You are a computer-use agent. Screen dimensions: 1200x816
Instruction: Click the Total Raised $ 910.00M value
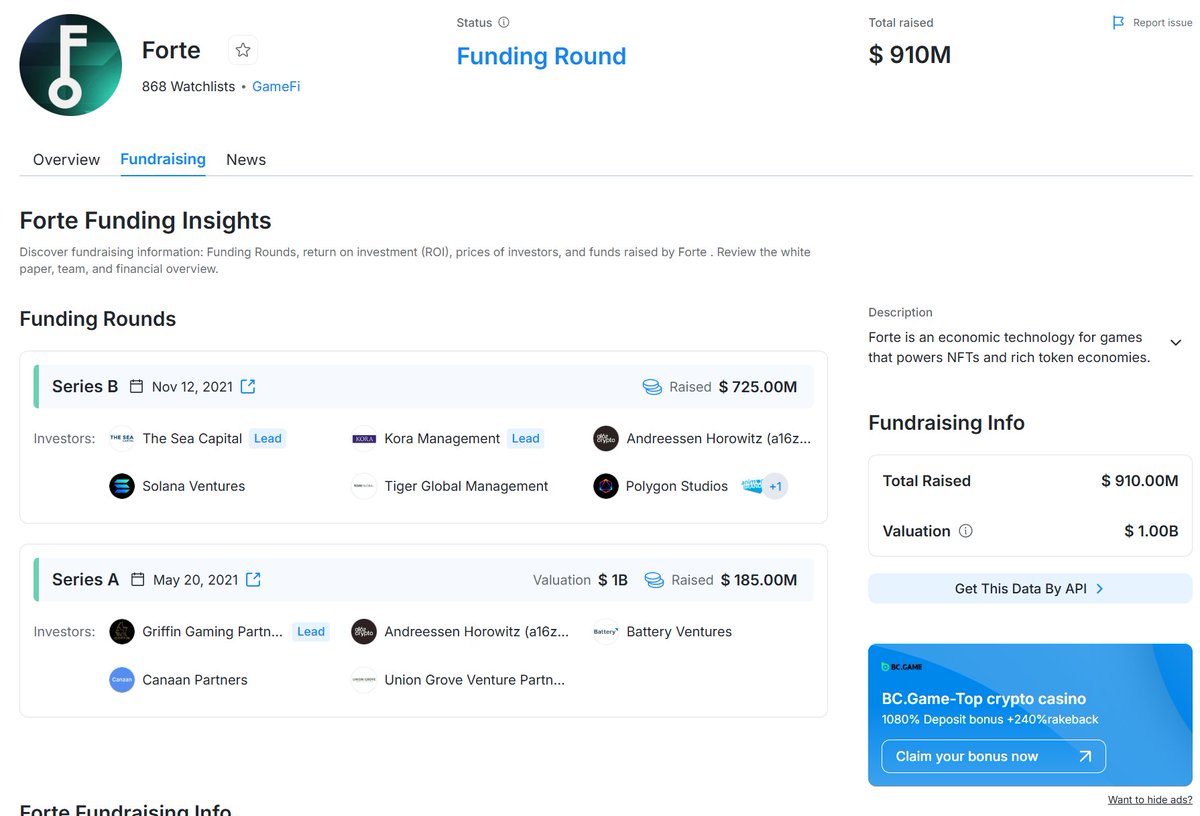point(1140,481)
